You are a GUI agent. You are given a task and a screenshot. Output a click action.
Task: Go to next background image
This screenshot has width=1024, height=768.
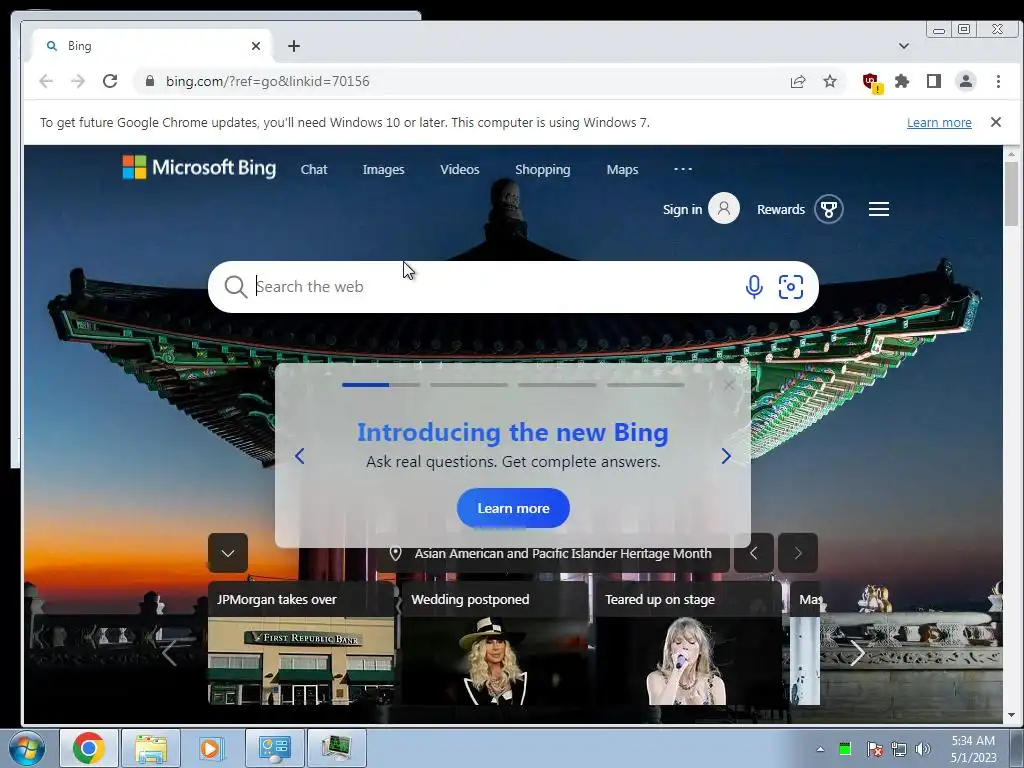point(797,553)
